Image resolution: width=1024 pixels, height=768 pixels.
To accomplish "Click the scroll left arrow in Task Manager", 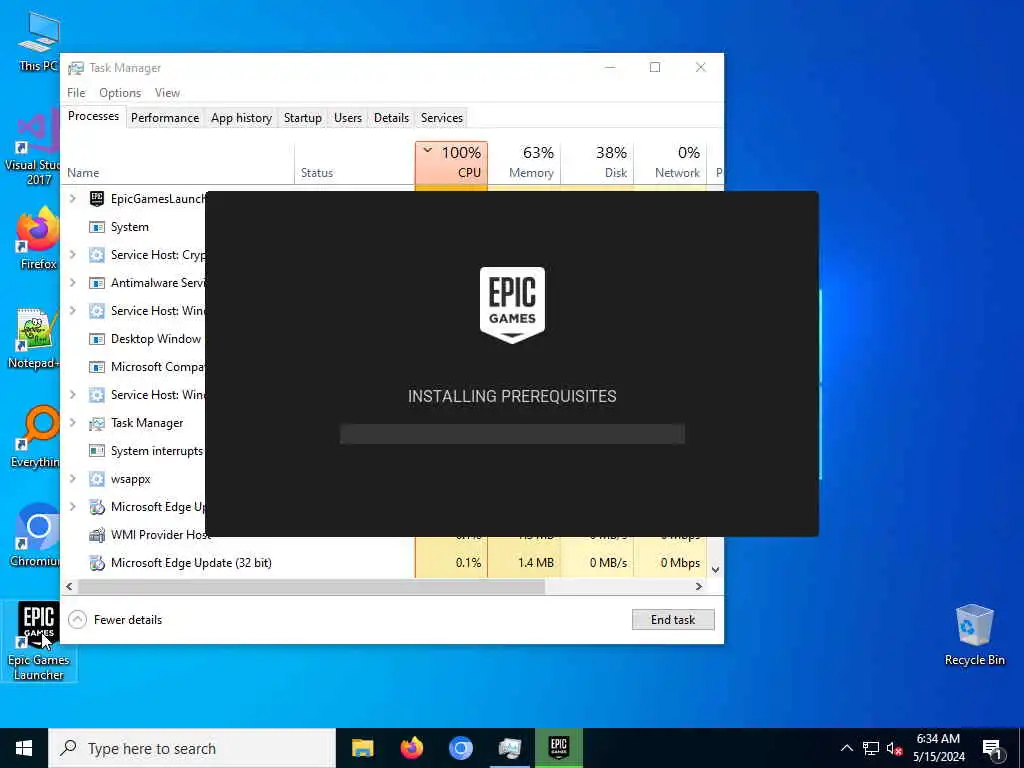I will [69, 586].
